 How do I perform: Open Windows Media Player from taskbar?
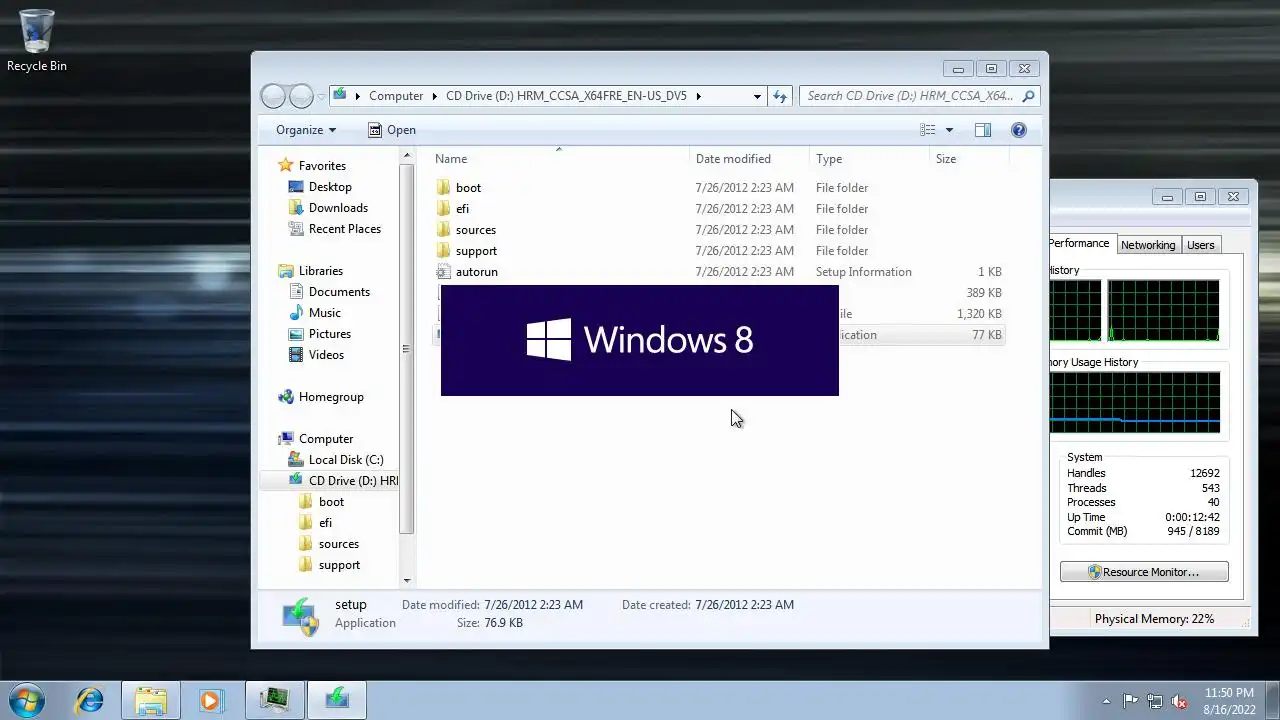click(x=211, y=700)
